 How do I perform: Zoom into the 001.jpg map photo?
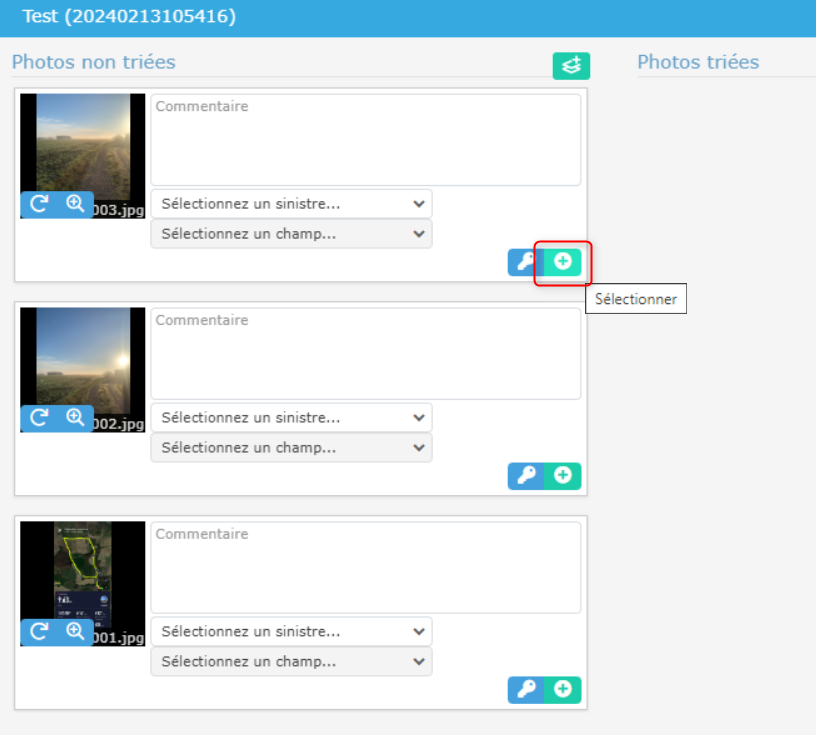coord(75,632)
